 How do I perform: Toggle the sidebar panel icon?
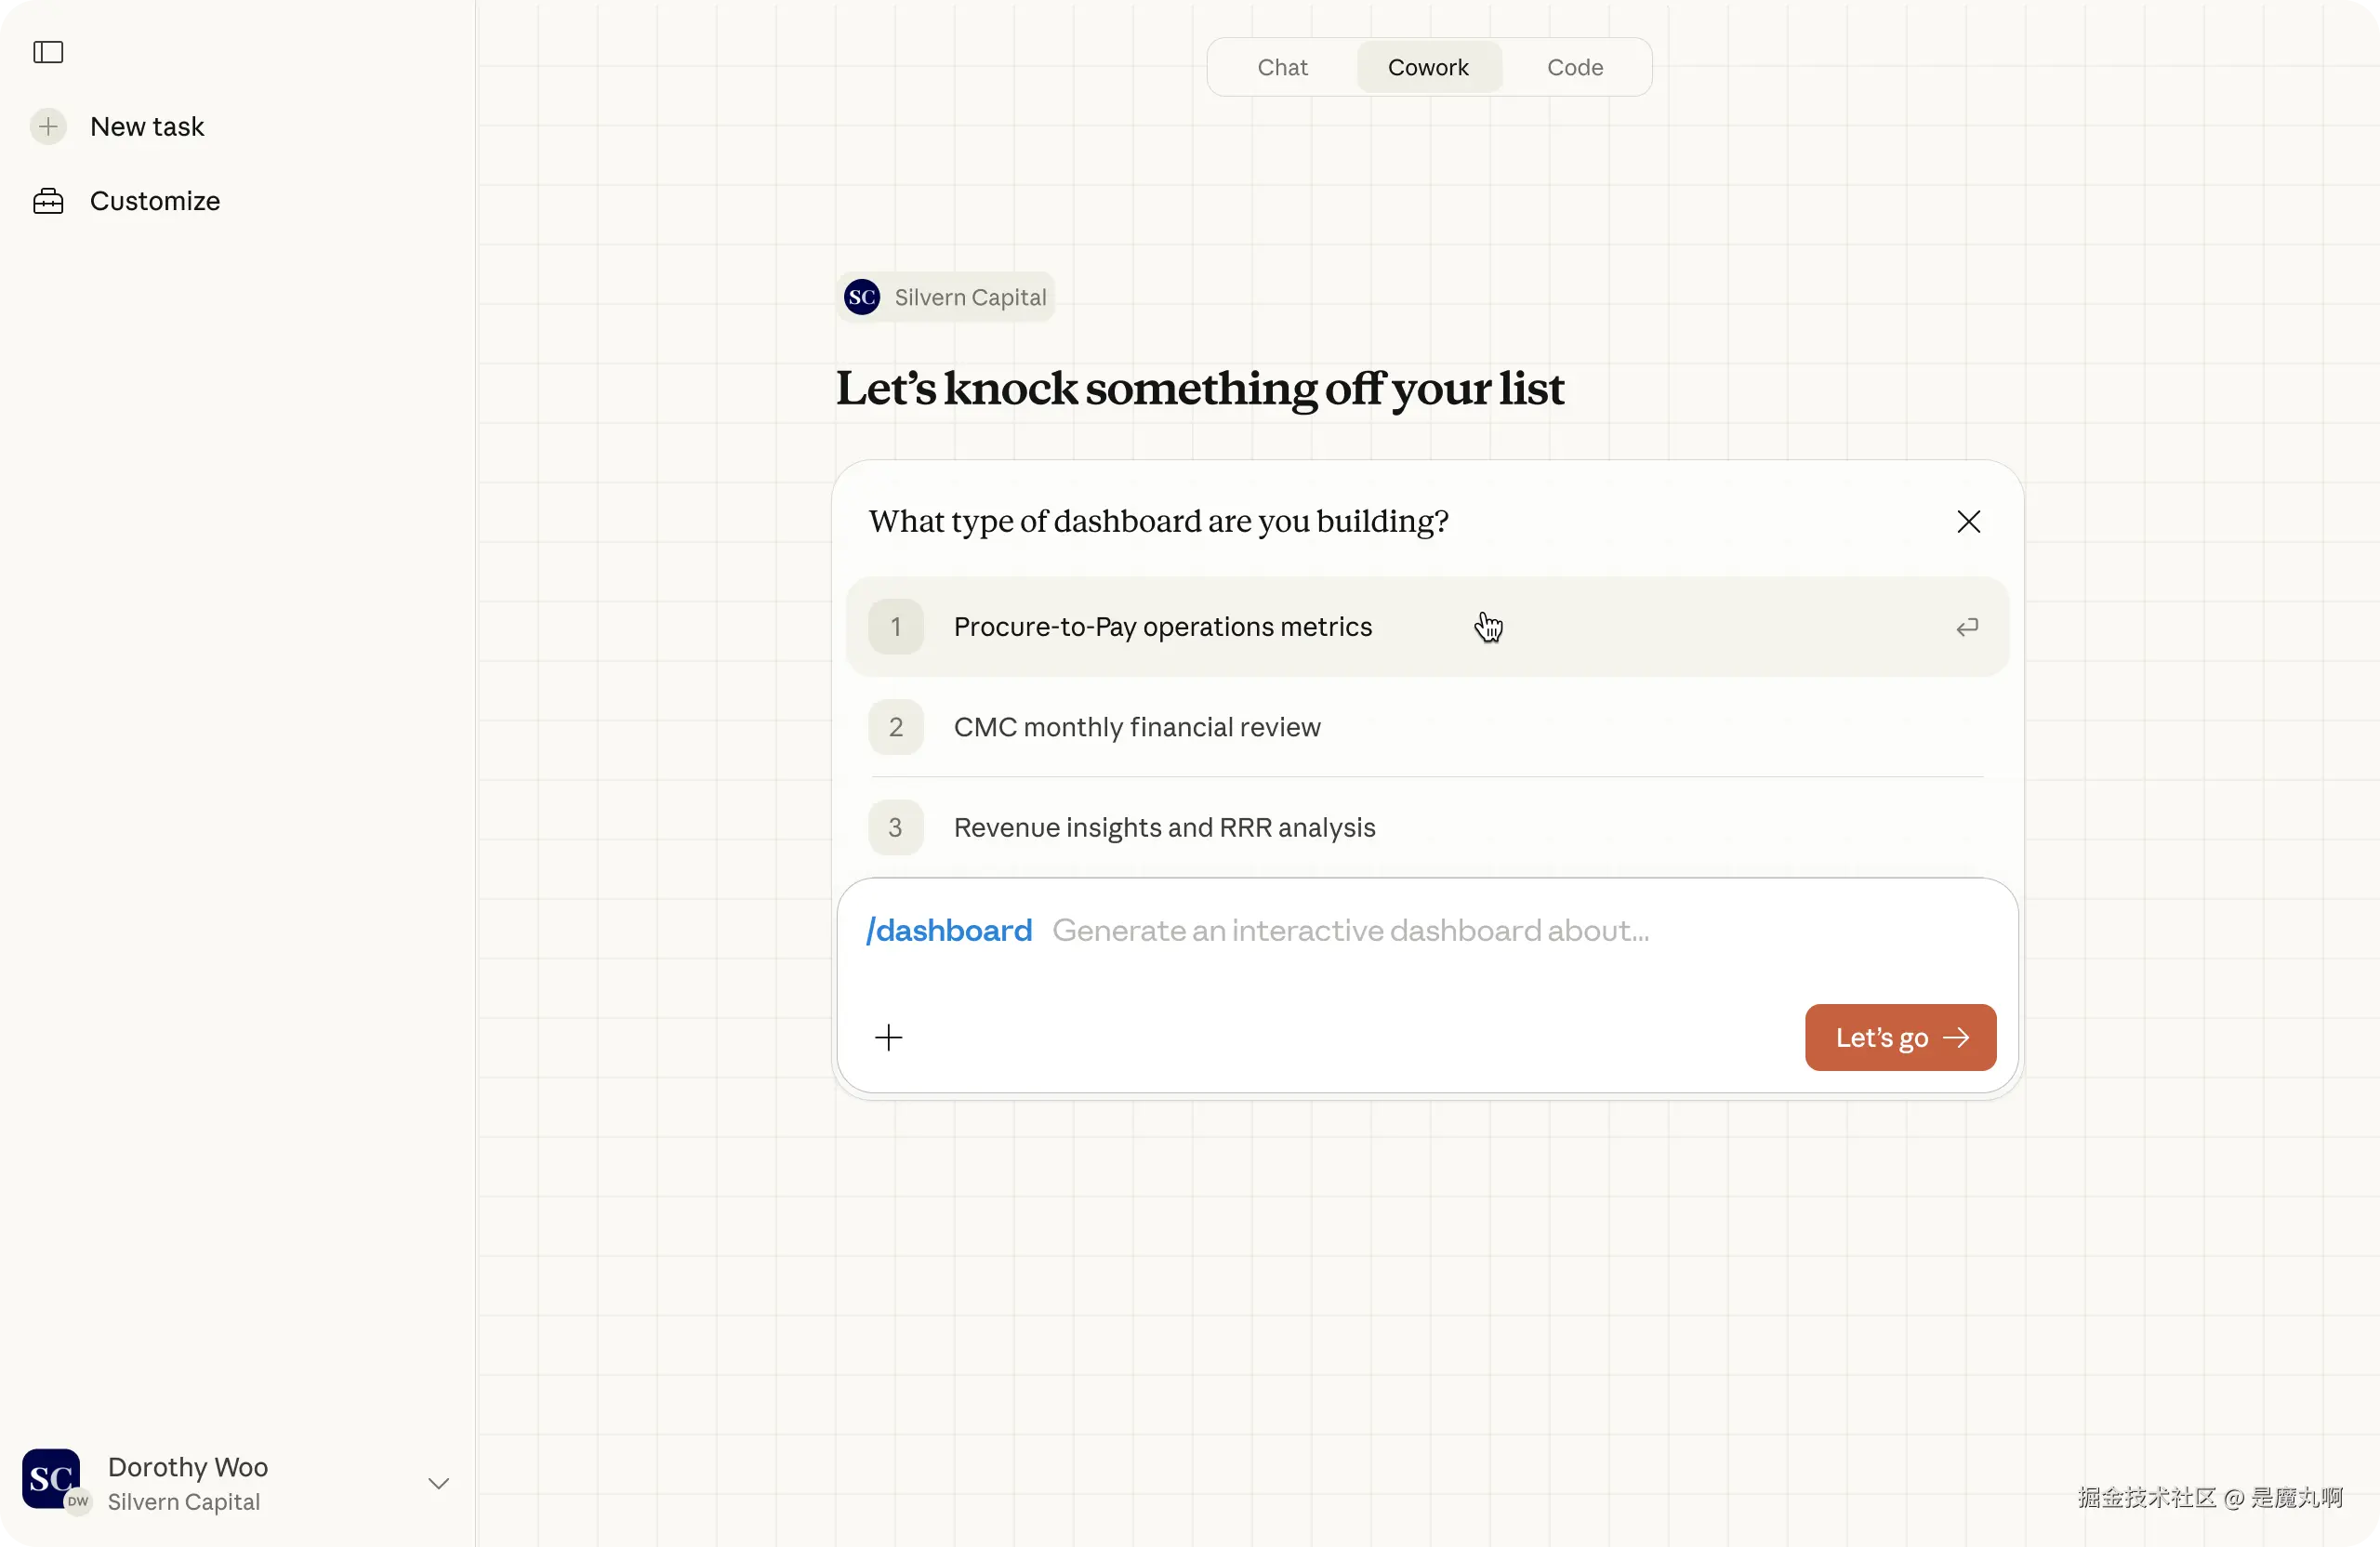[x=48, y=52]
